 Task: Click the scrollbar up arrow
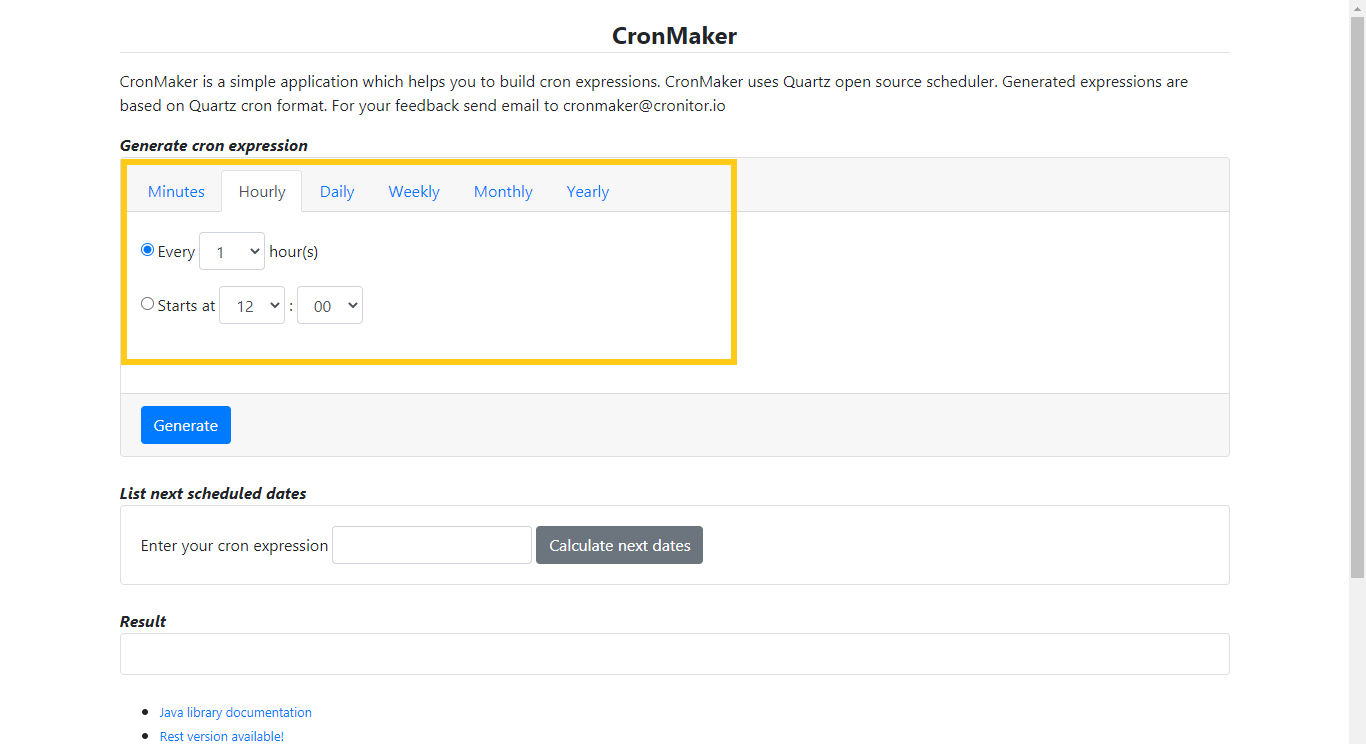coord(1358,7)
